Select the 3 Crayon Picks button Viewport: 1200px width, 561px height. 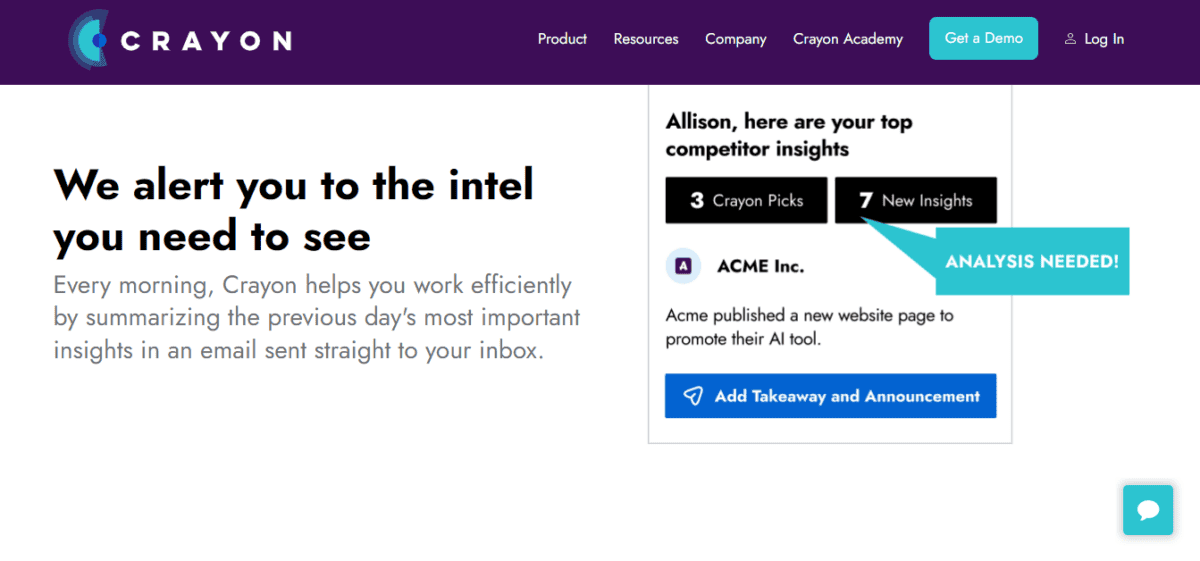[x=747, y=200]
